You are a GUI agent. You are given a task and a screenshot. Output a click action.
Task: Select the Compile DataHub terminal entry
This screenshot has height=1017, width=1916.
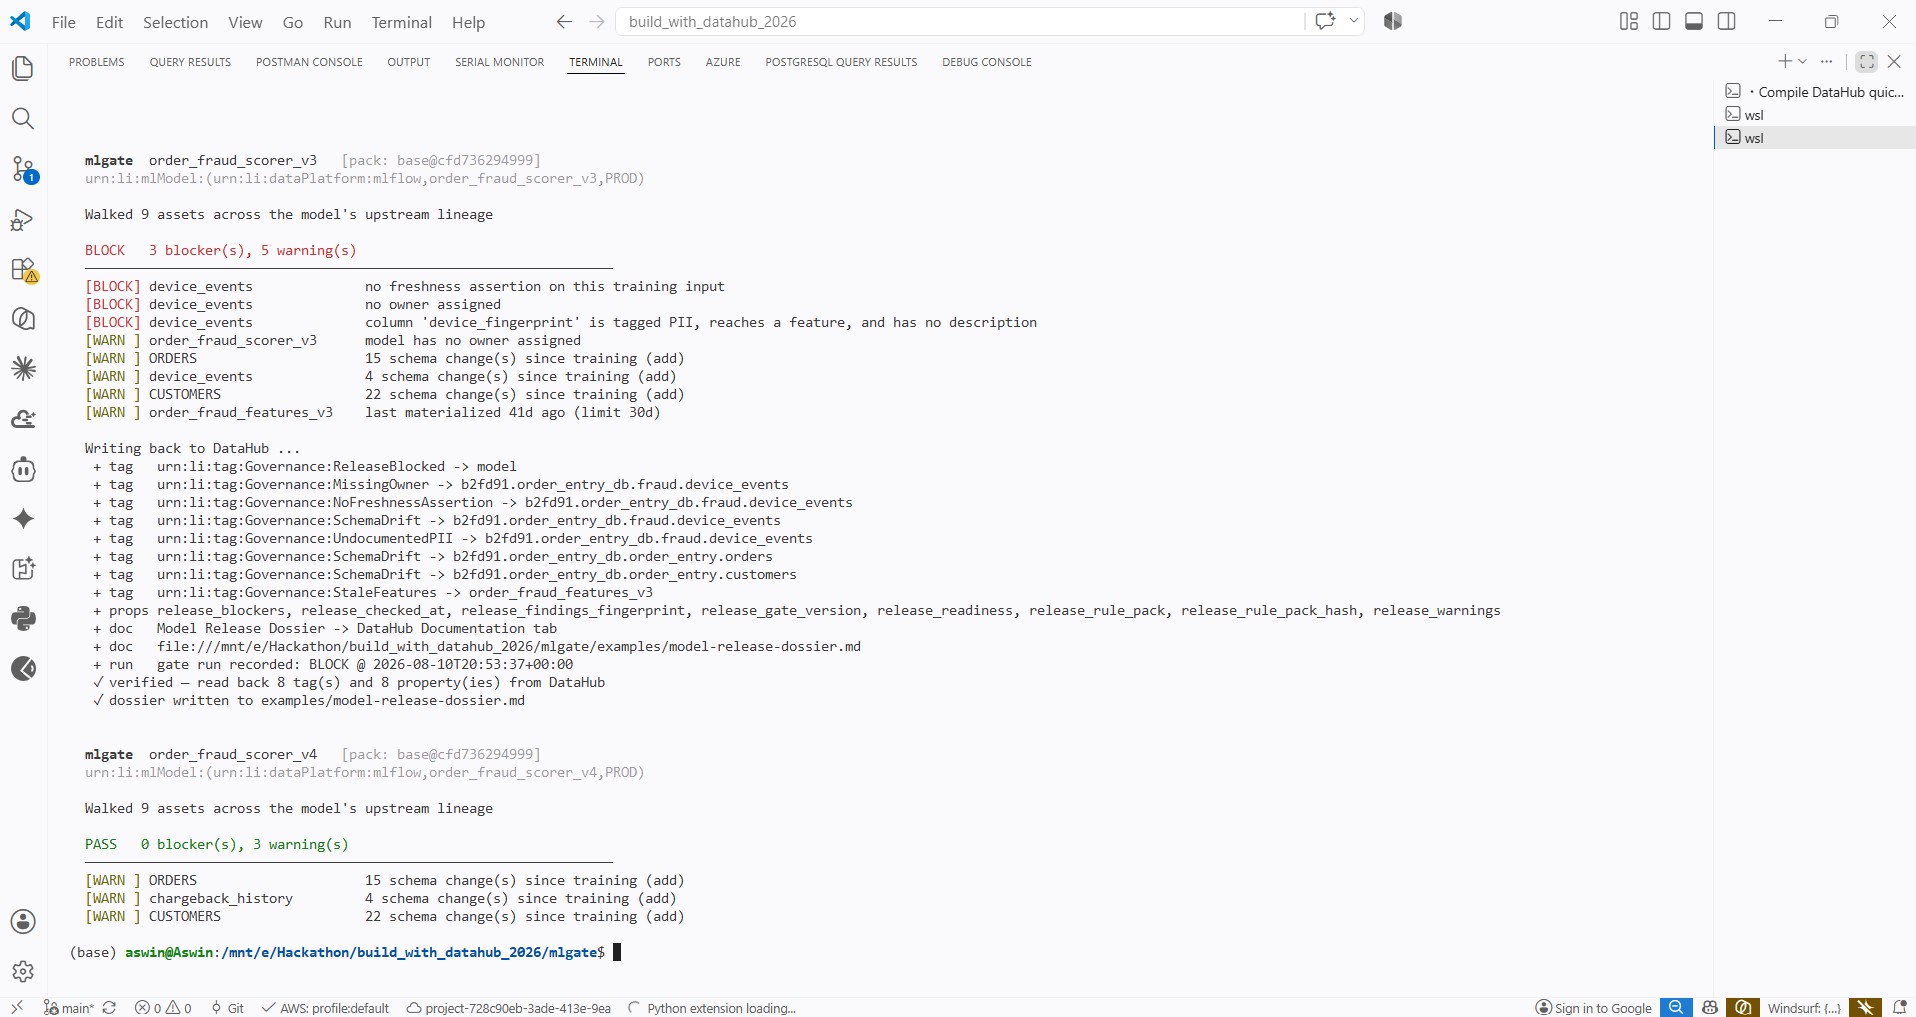1815,92
